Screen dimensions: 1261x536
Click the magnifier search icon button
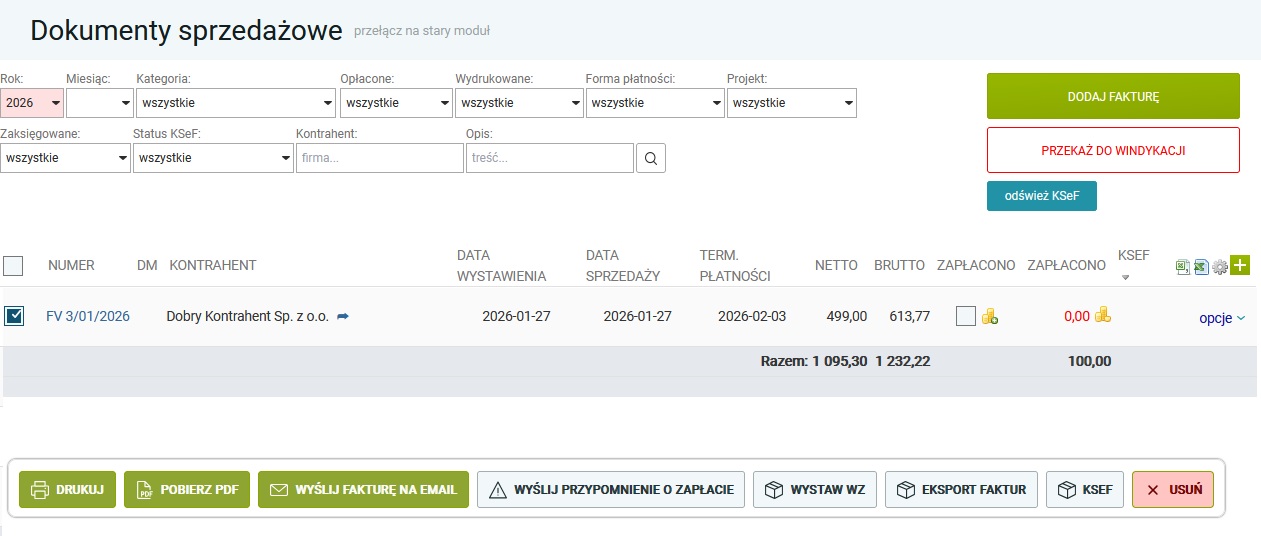coord(650,158)
